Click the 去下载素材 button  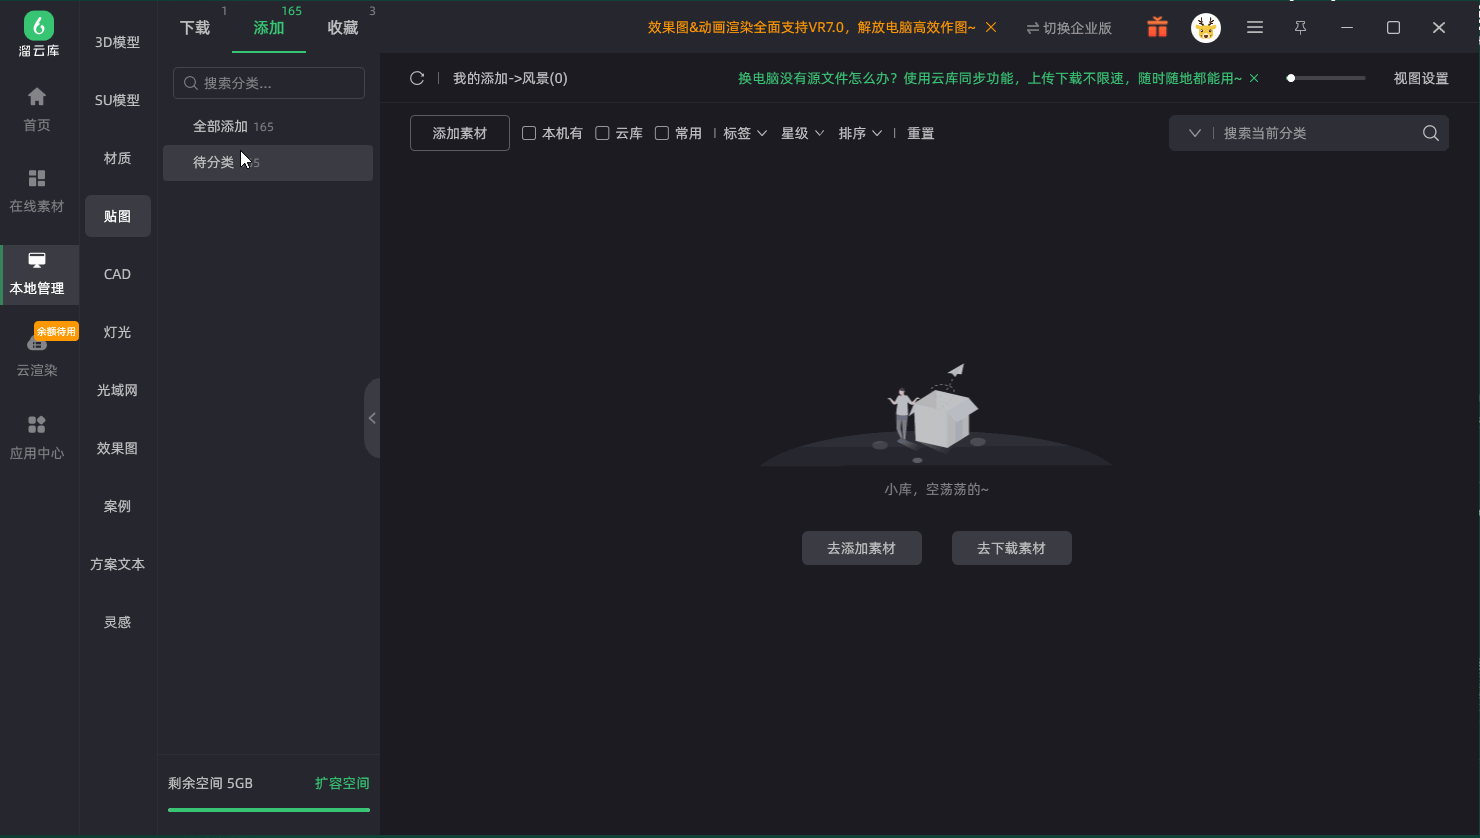coord(1012,548)
